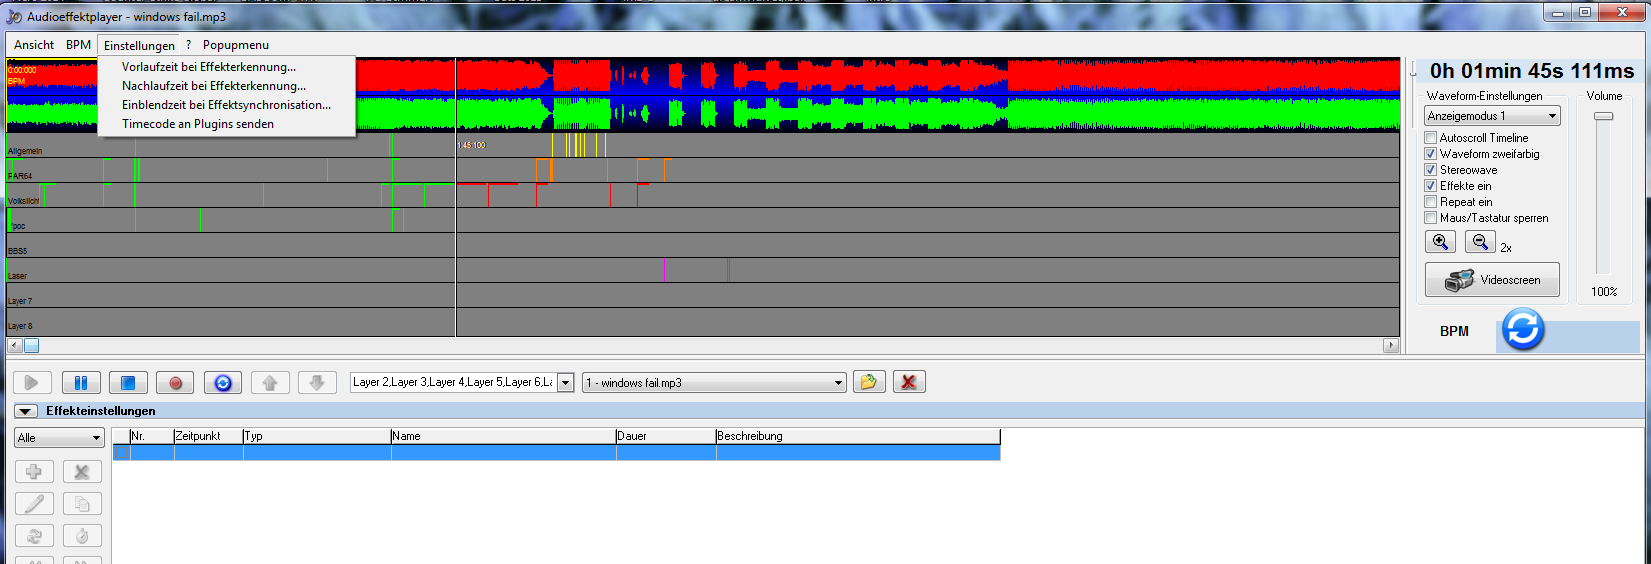Zoom out of the waveform with magnifier minus

click(x=1480, y=242)
